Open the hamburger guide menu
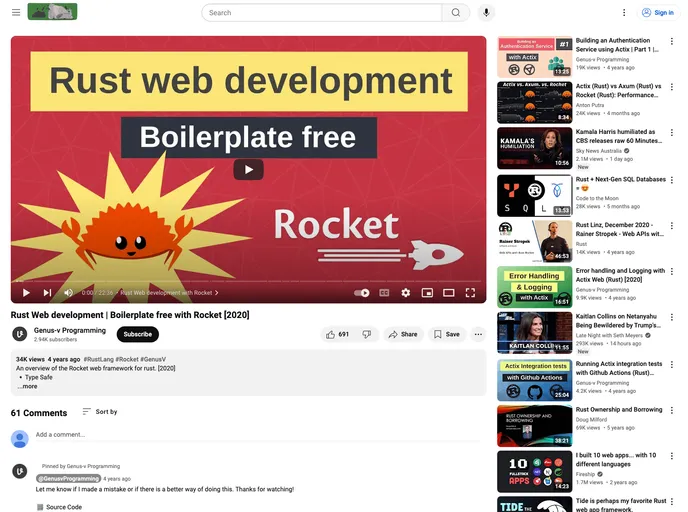Image resolution: width=688 pixels, height=512 pixels. pyautogui.click(x=16, y=12)
